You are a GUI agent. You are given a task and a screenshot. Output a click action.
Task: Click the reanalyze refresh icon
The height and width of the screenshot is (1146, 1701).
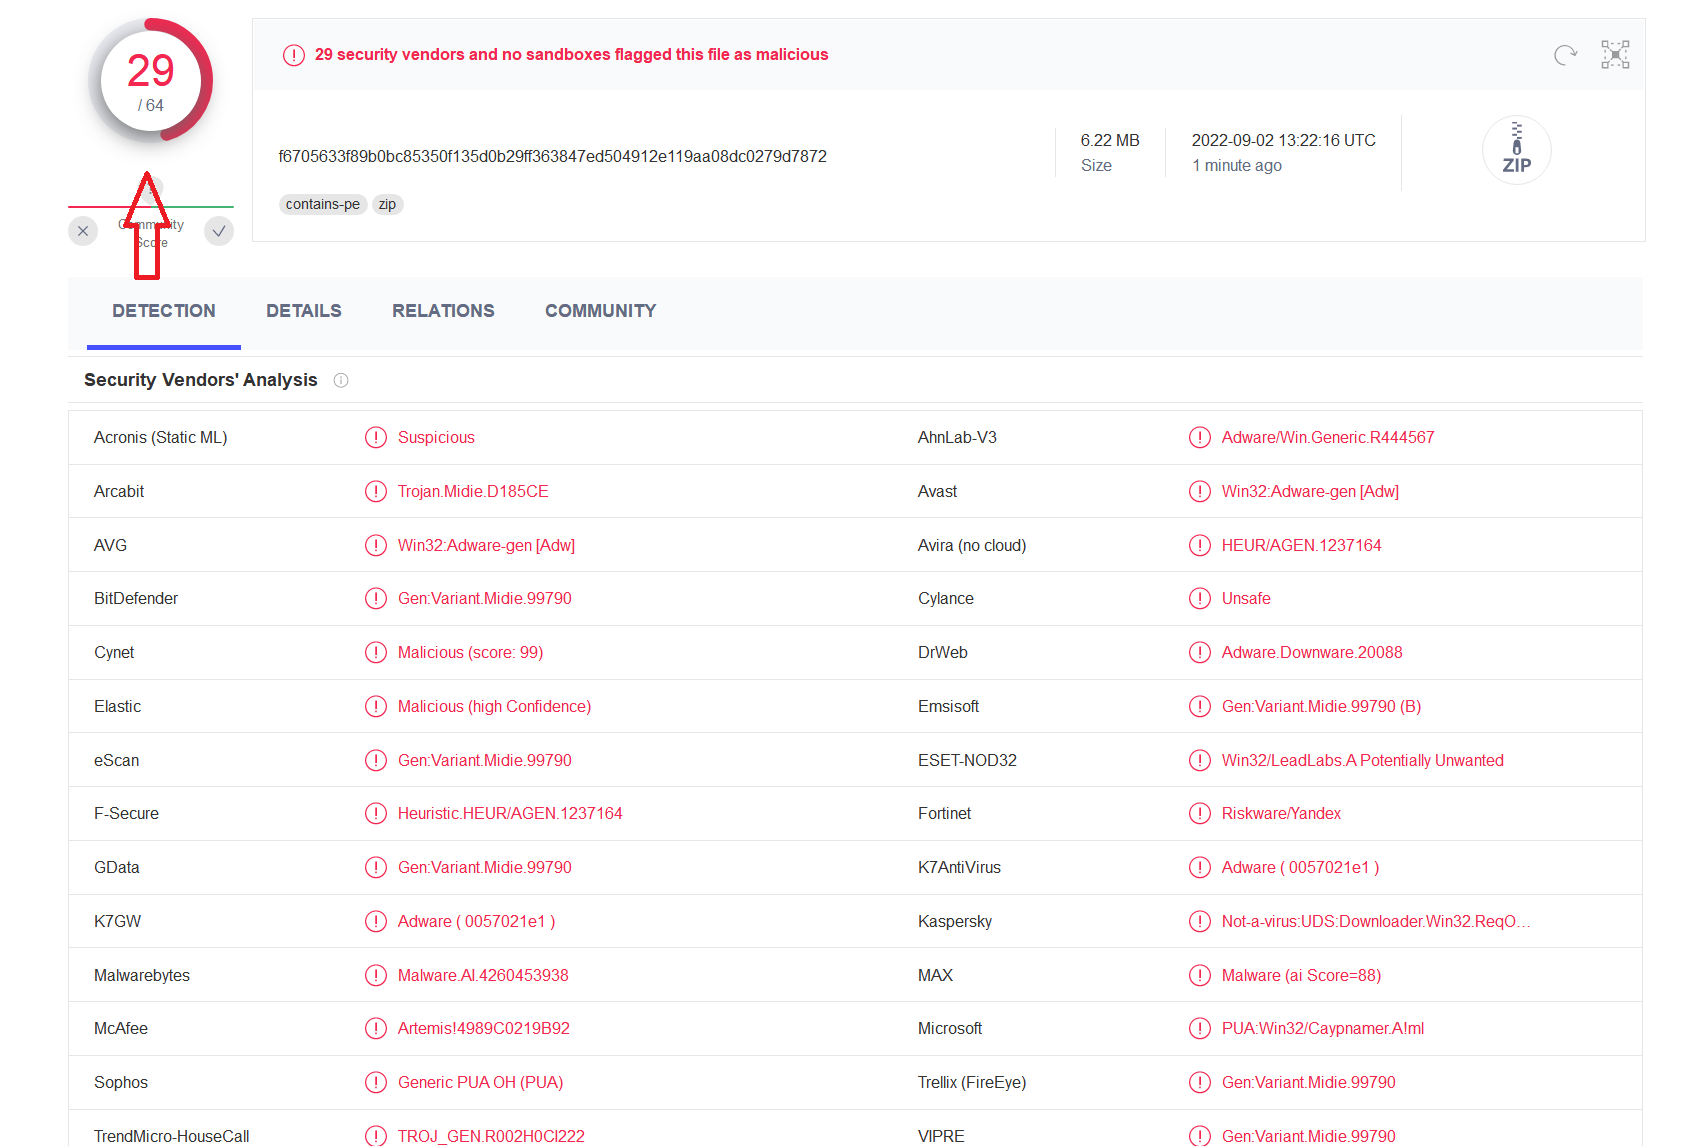(x=1565, y=55)
